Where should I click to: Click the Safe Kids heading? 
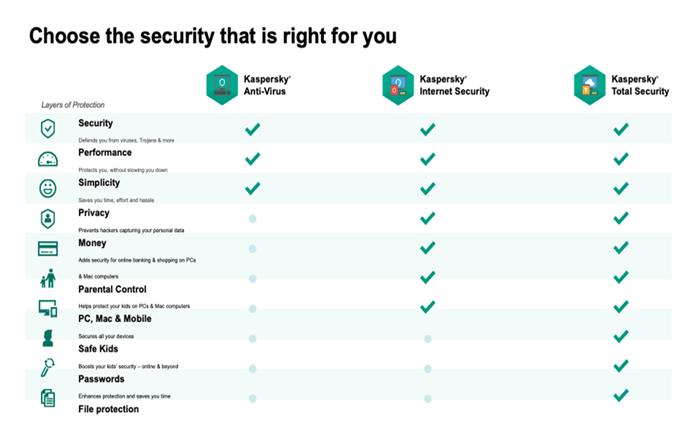point(98,349)
